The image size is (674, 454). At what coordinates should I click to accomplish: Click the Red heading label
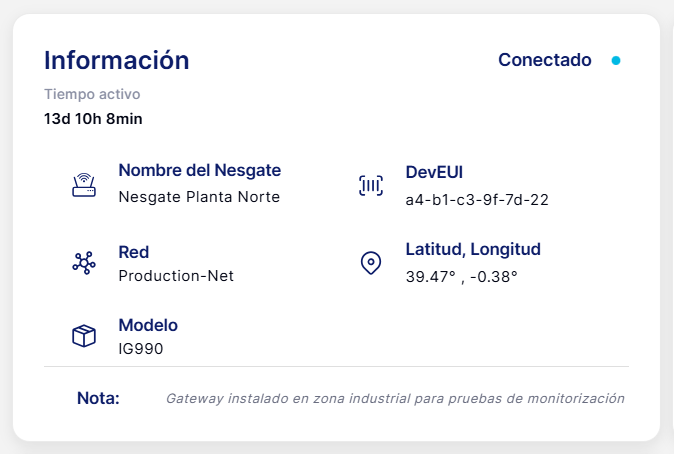tap(134, 252)
